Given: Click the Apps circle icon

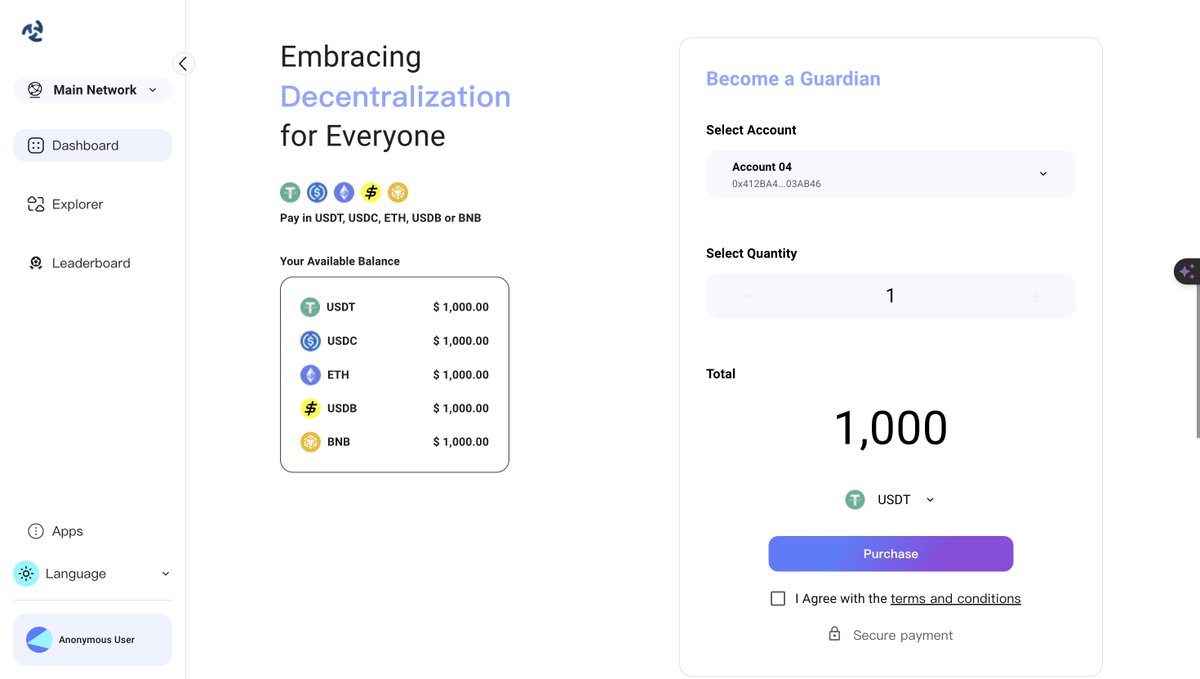Looking at the screenshot, I should (35, 531).
